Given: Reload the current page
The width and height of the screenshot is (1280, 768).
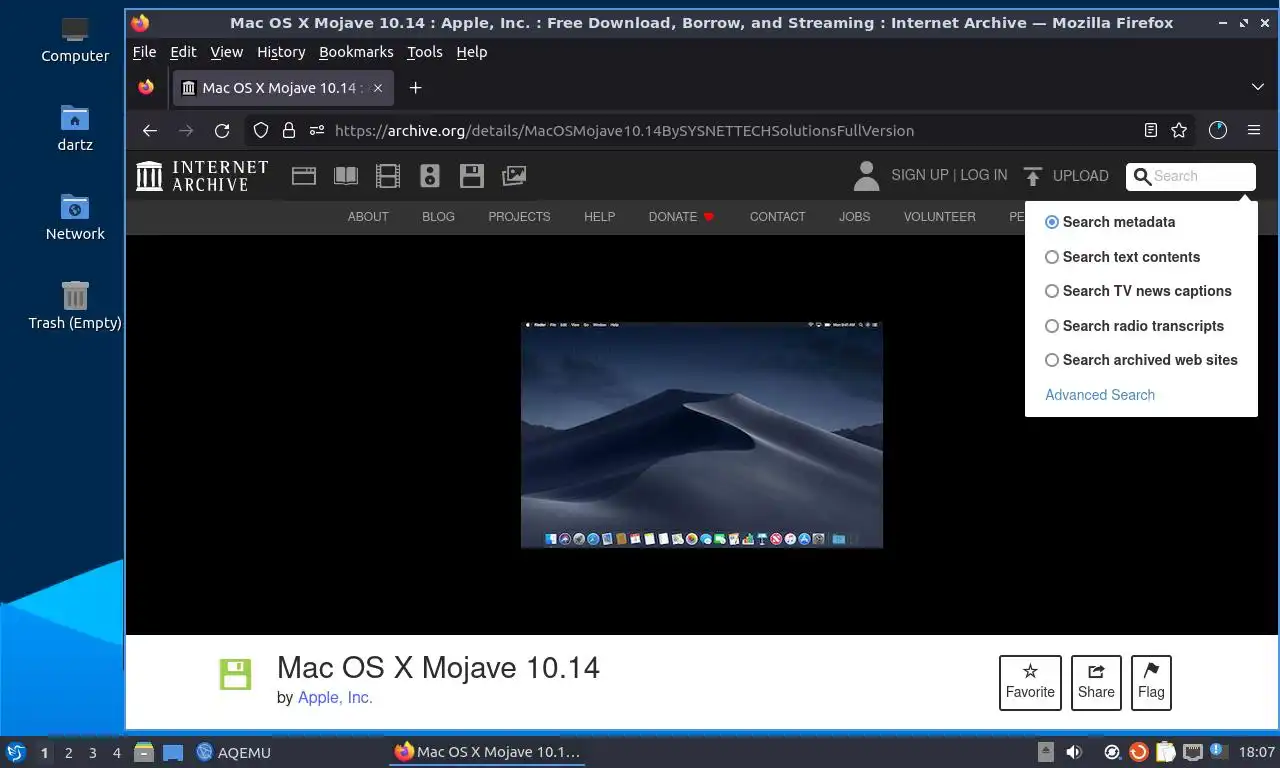Looking at the screenshot, I should coord(222,130).
